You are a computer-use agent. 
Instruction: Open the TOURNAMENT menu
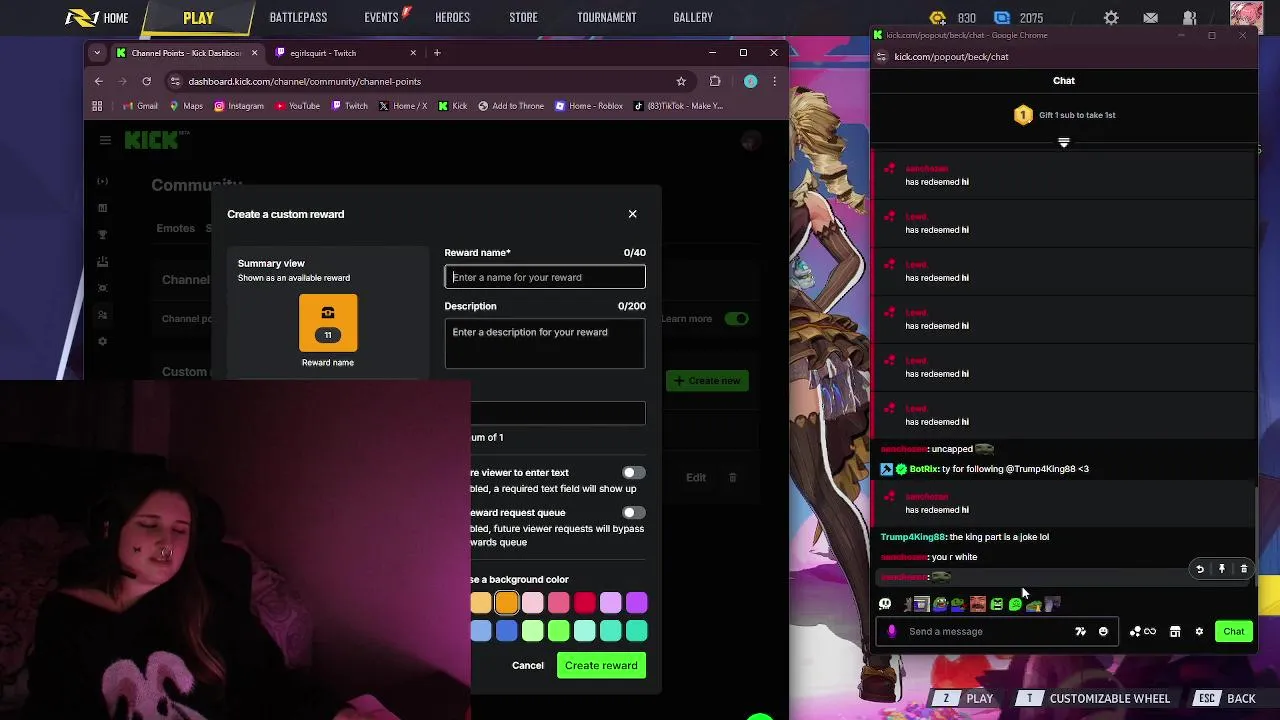click(606, 18)
